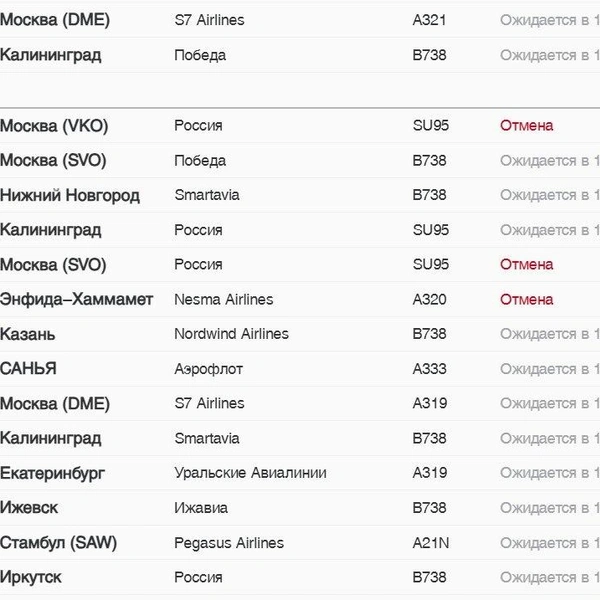Open the Москва (VKO) flight row
The height and width of the screenshot is (600, 600).
pos(300,126)
